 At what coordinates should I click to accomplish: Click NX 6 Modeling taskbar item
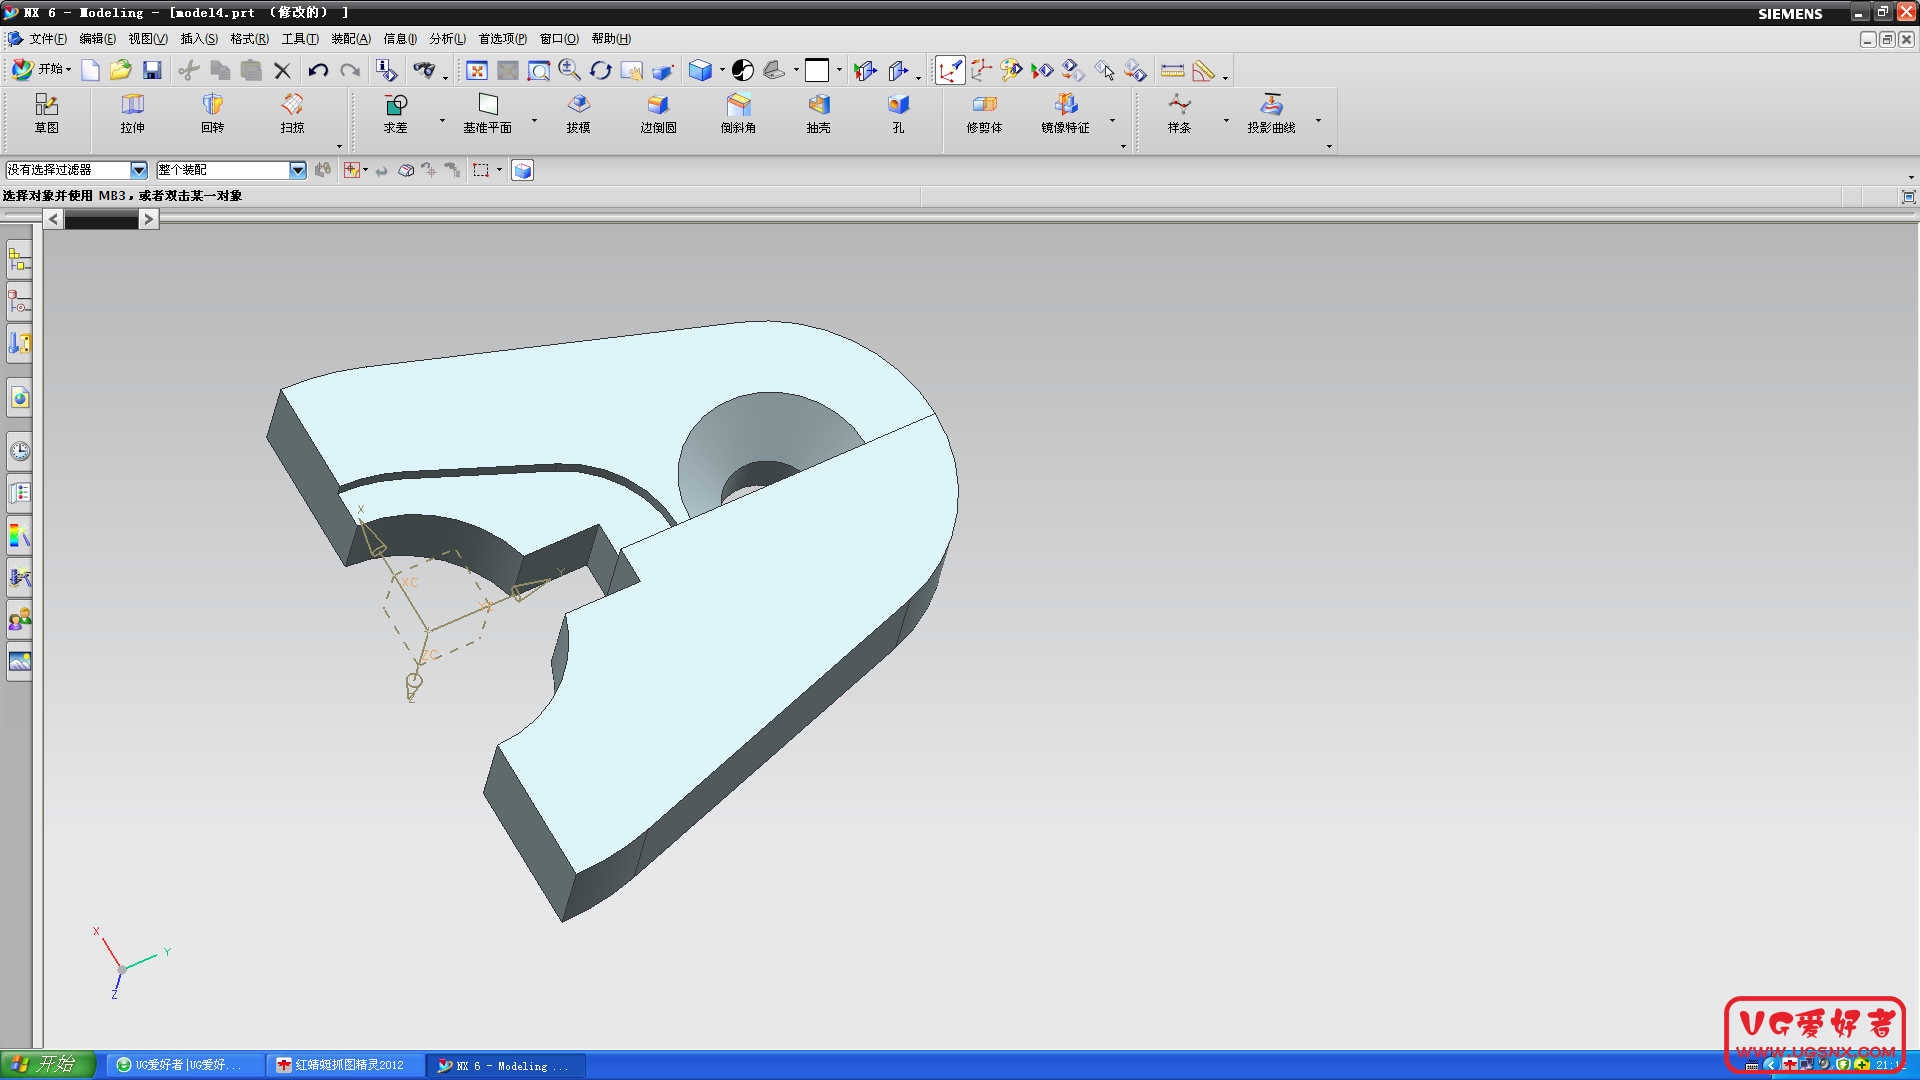pos(506,1065)
